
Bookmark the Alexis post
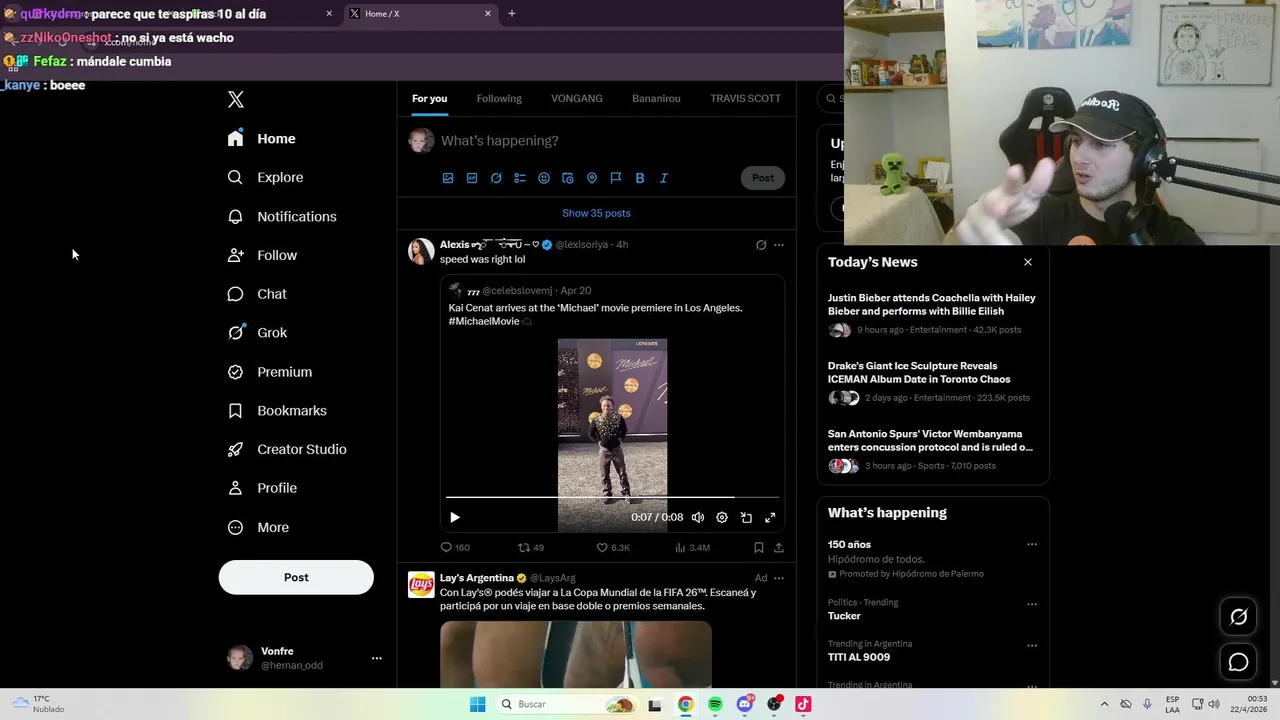tap(759, 548)
